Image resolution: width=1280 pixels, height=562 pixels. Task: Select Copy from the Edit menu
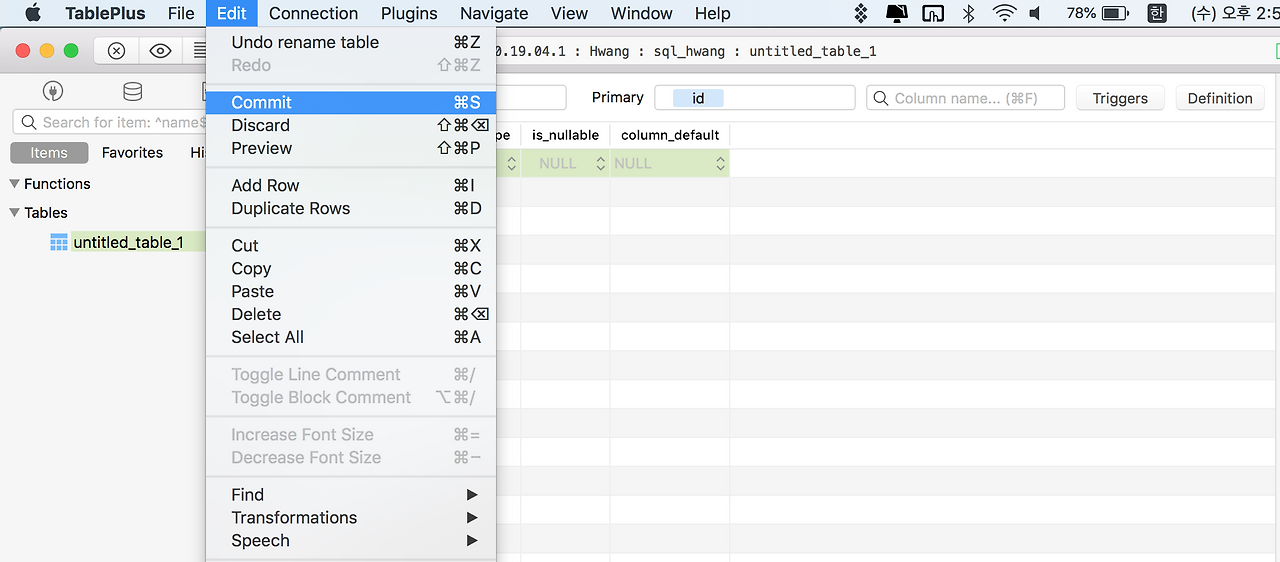(x=350, y=268)
